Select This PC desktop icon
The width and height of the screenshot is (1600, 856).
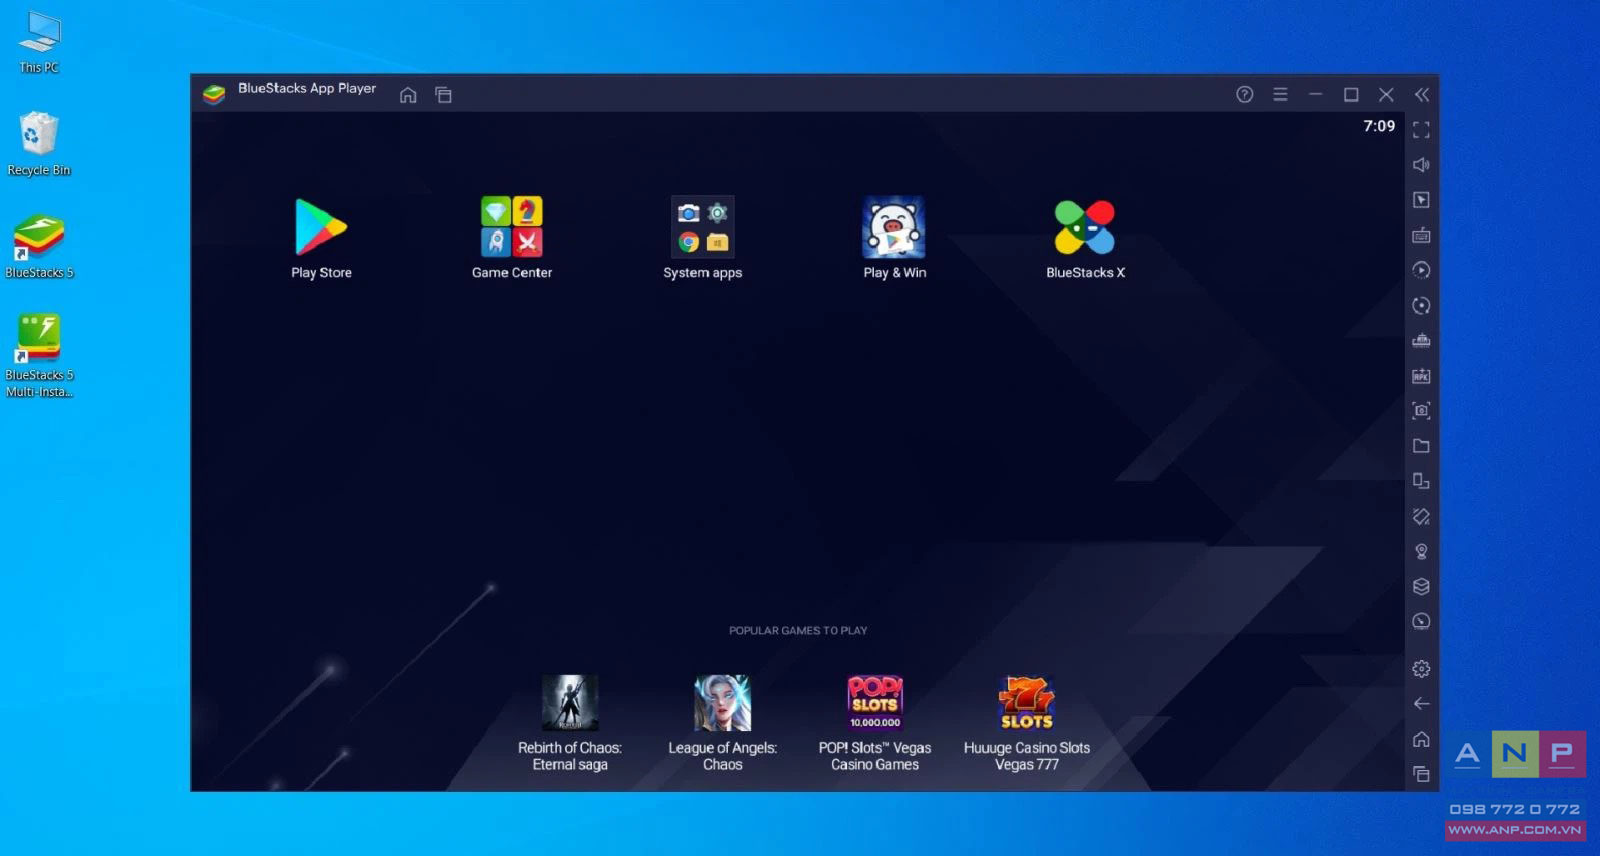(x=39, y=42)
